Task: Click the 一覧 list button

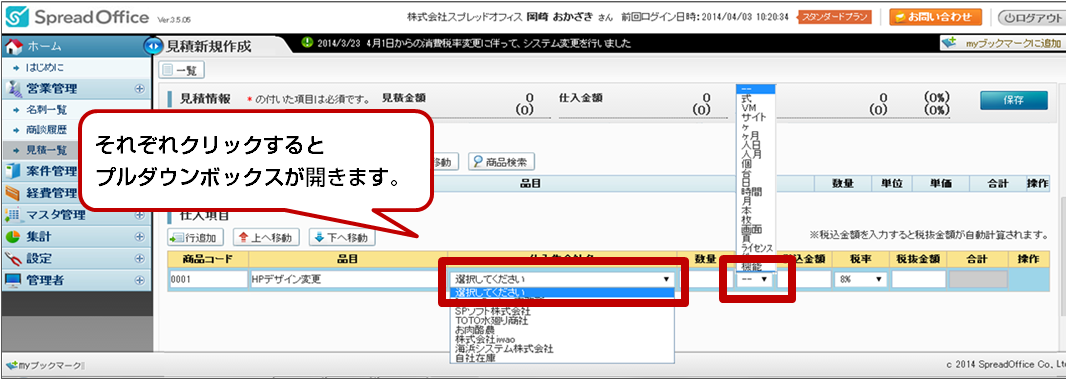Action: point(182,69)
